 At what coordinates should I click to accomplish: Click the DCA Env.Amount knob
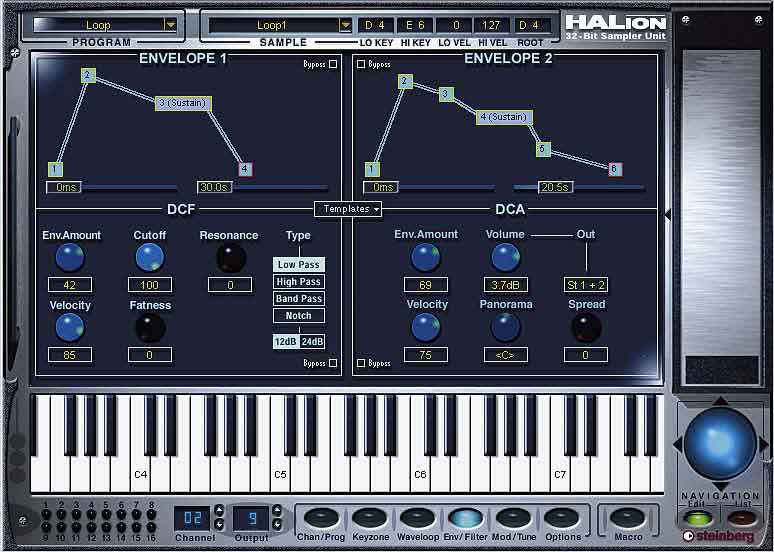(x=426, y=257)
